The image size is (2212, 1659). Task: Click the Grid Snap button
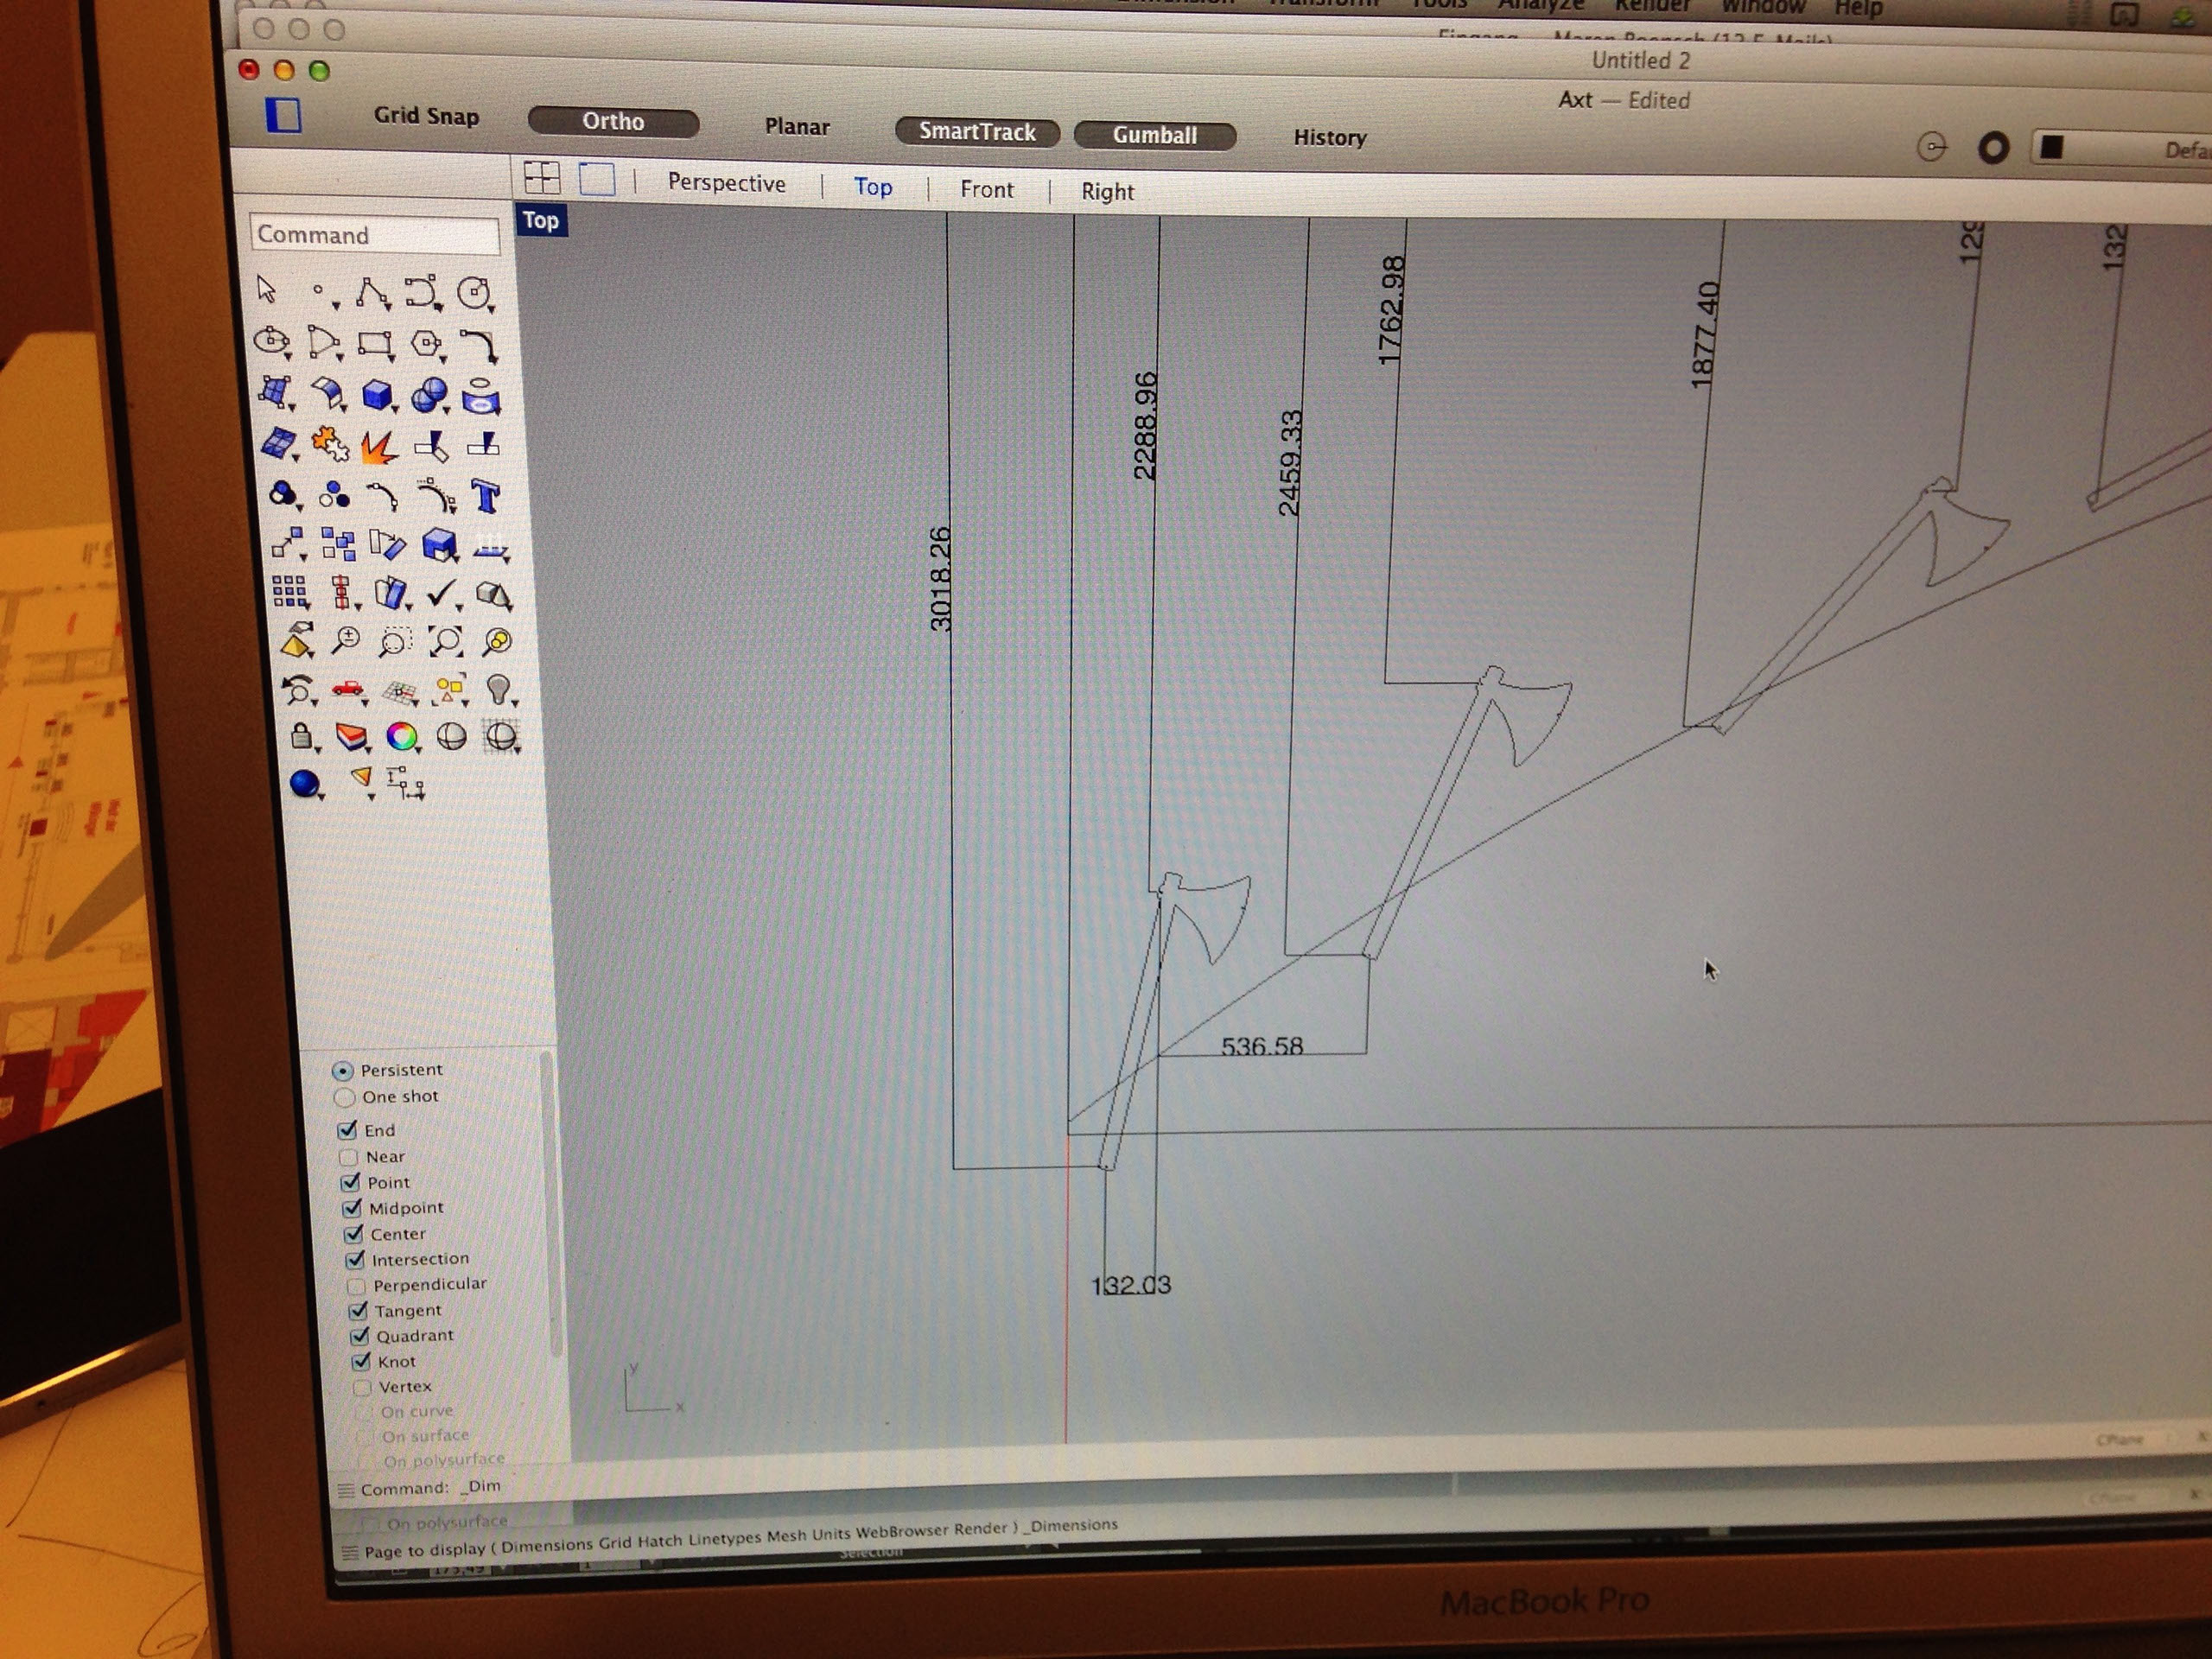pyautogui.click(x=426, y=116)
